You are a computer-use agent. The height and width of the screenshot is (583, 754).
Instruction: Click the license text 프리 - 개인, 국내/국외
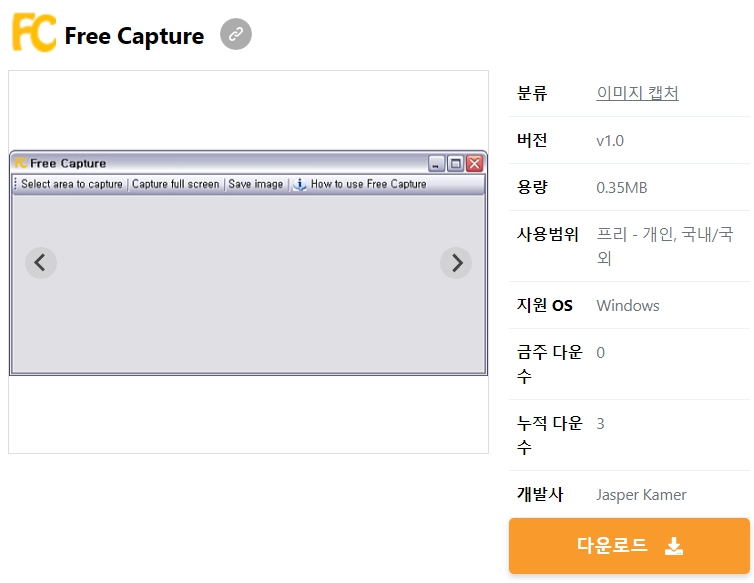click(665, 246)
